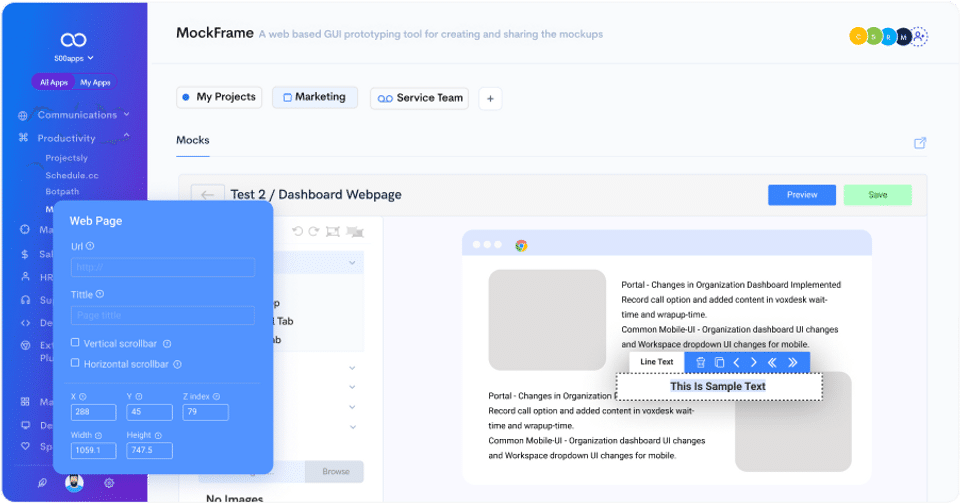Click the copy icon in text toolbar
This screenshot has height=503, width=960.
[719, 362]
